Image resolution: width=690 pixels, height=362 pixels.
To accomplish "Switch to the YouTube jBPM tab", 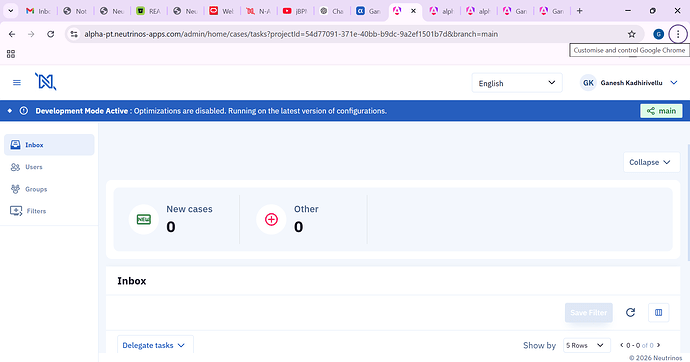I will 295,11.
